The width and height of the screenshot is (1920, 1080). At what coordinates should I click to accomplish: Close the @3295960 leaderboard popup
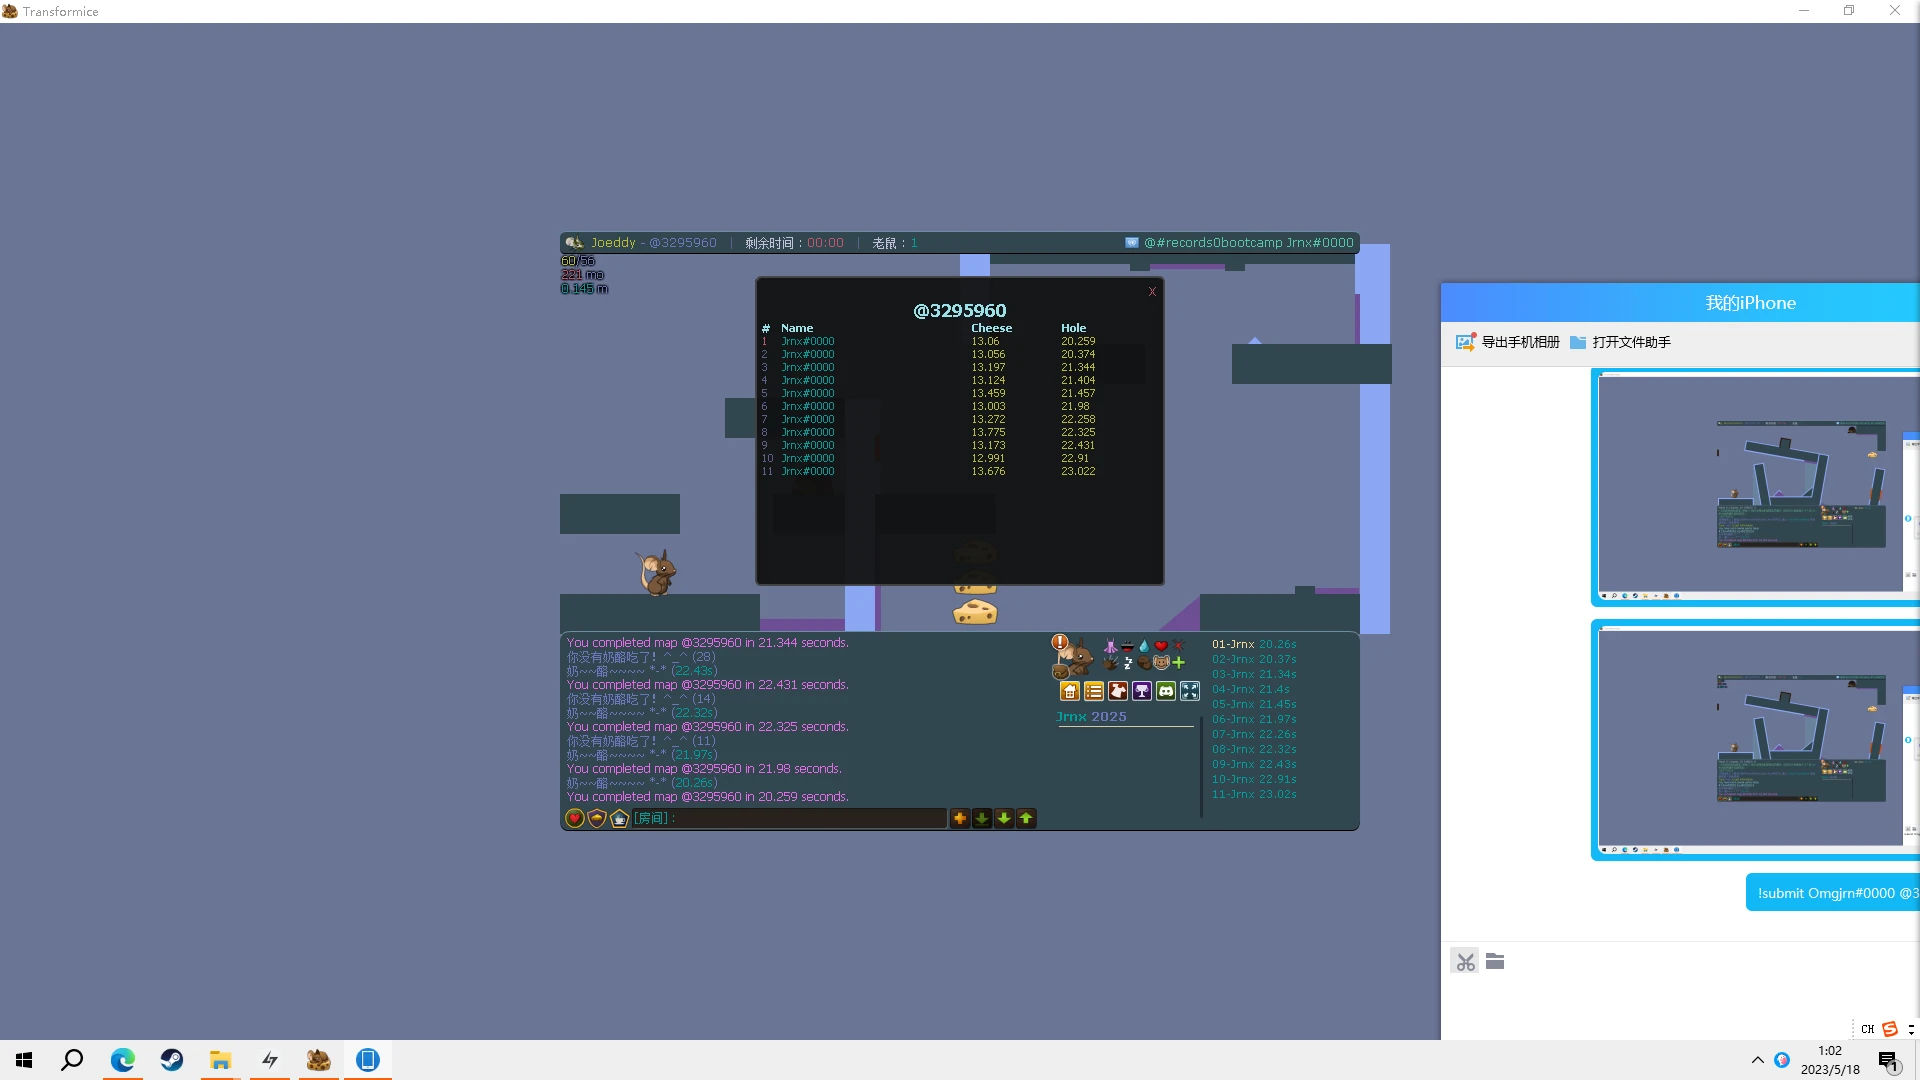pyautogui.click(x=1152, y=292)
